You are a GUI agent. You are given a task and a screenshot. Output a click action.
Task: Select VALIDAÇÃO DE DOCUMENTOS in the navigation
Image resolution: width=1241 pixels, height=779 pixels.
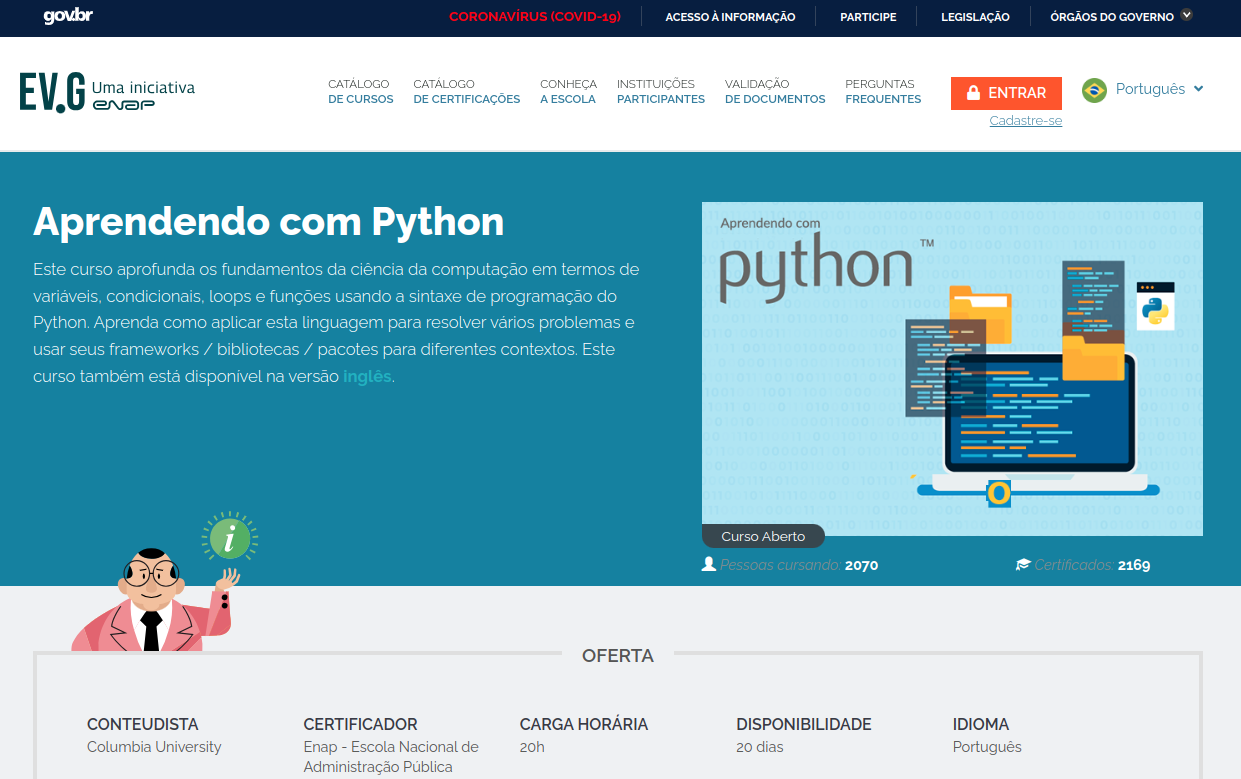[774, 91]
